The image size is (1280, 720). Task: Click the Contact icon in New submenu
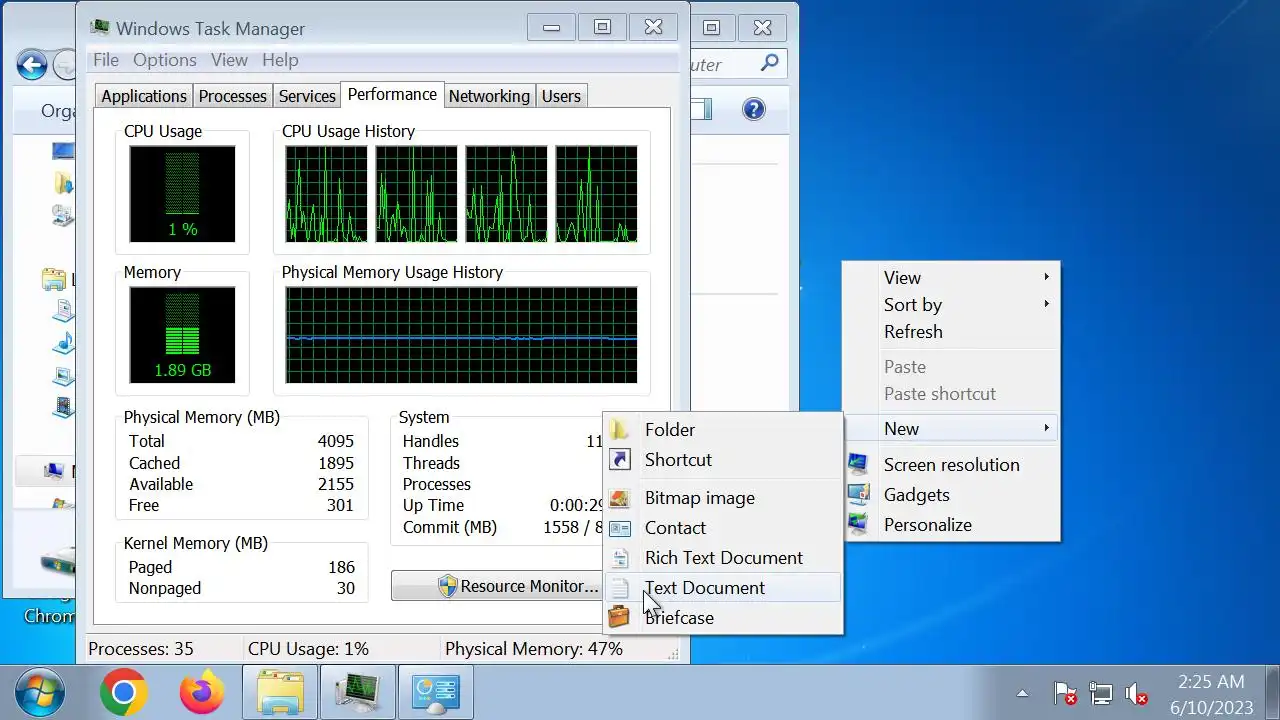point(620,527)
